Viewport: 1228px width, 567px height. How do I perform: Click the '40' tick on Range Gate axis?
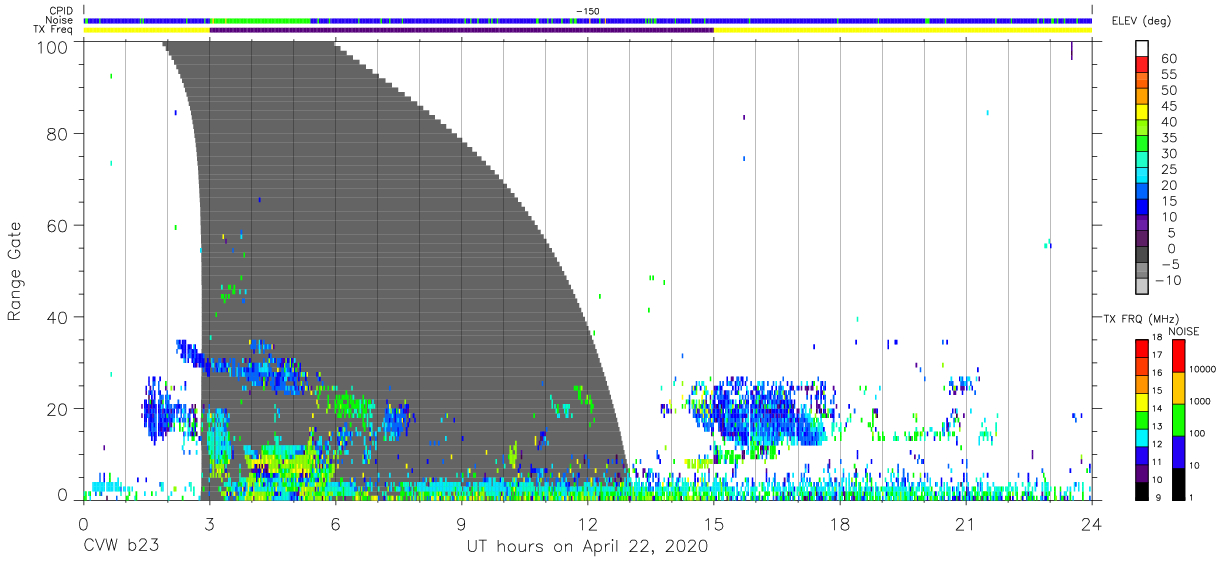[58, 317]
